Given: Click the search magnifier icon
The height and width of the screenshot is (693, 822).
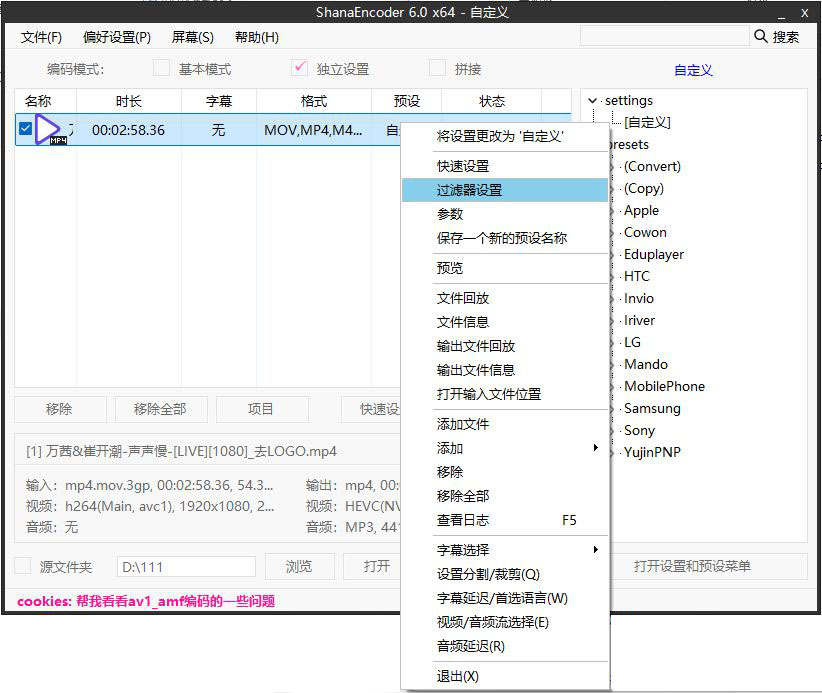Looking at the screenshot, I should point(760,36).
